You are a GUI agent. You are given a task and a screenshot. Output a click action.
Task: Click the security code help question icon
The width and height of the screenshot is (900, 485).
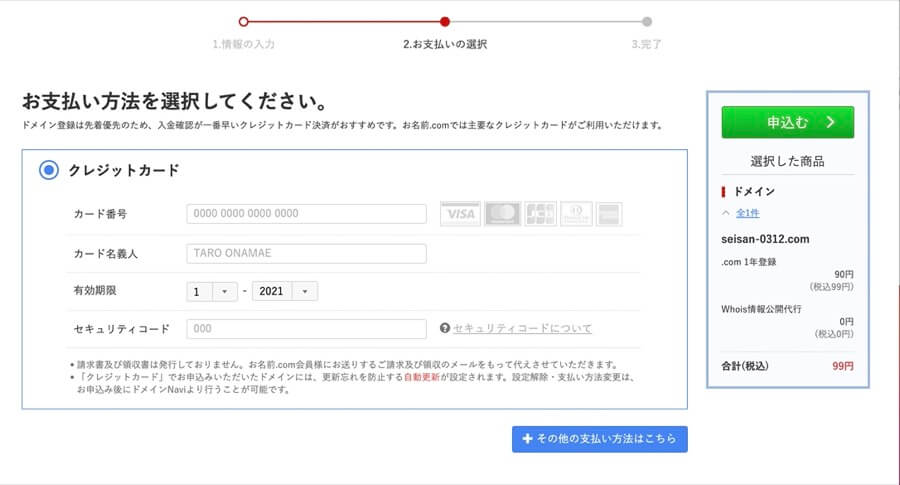tap(445, 328)
